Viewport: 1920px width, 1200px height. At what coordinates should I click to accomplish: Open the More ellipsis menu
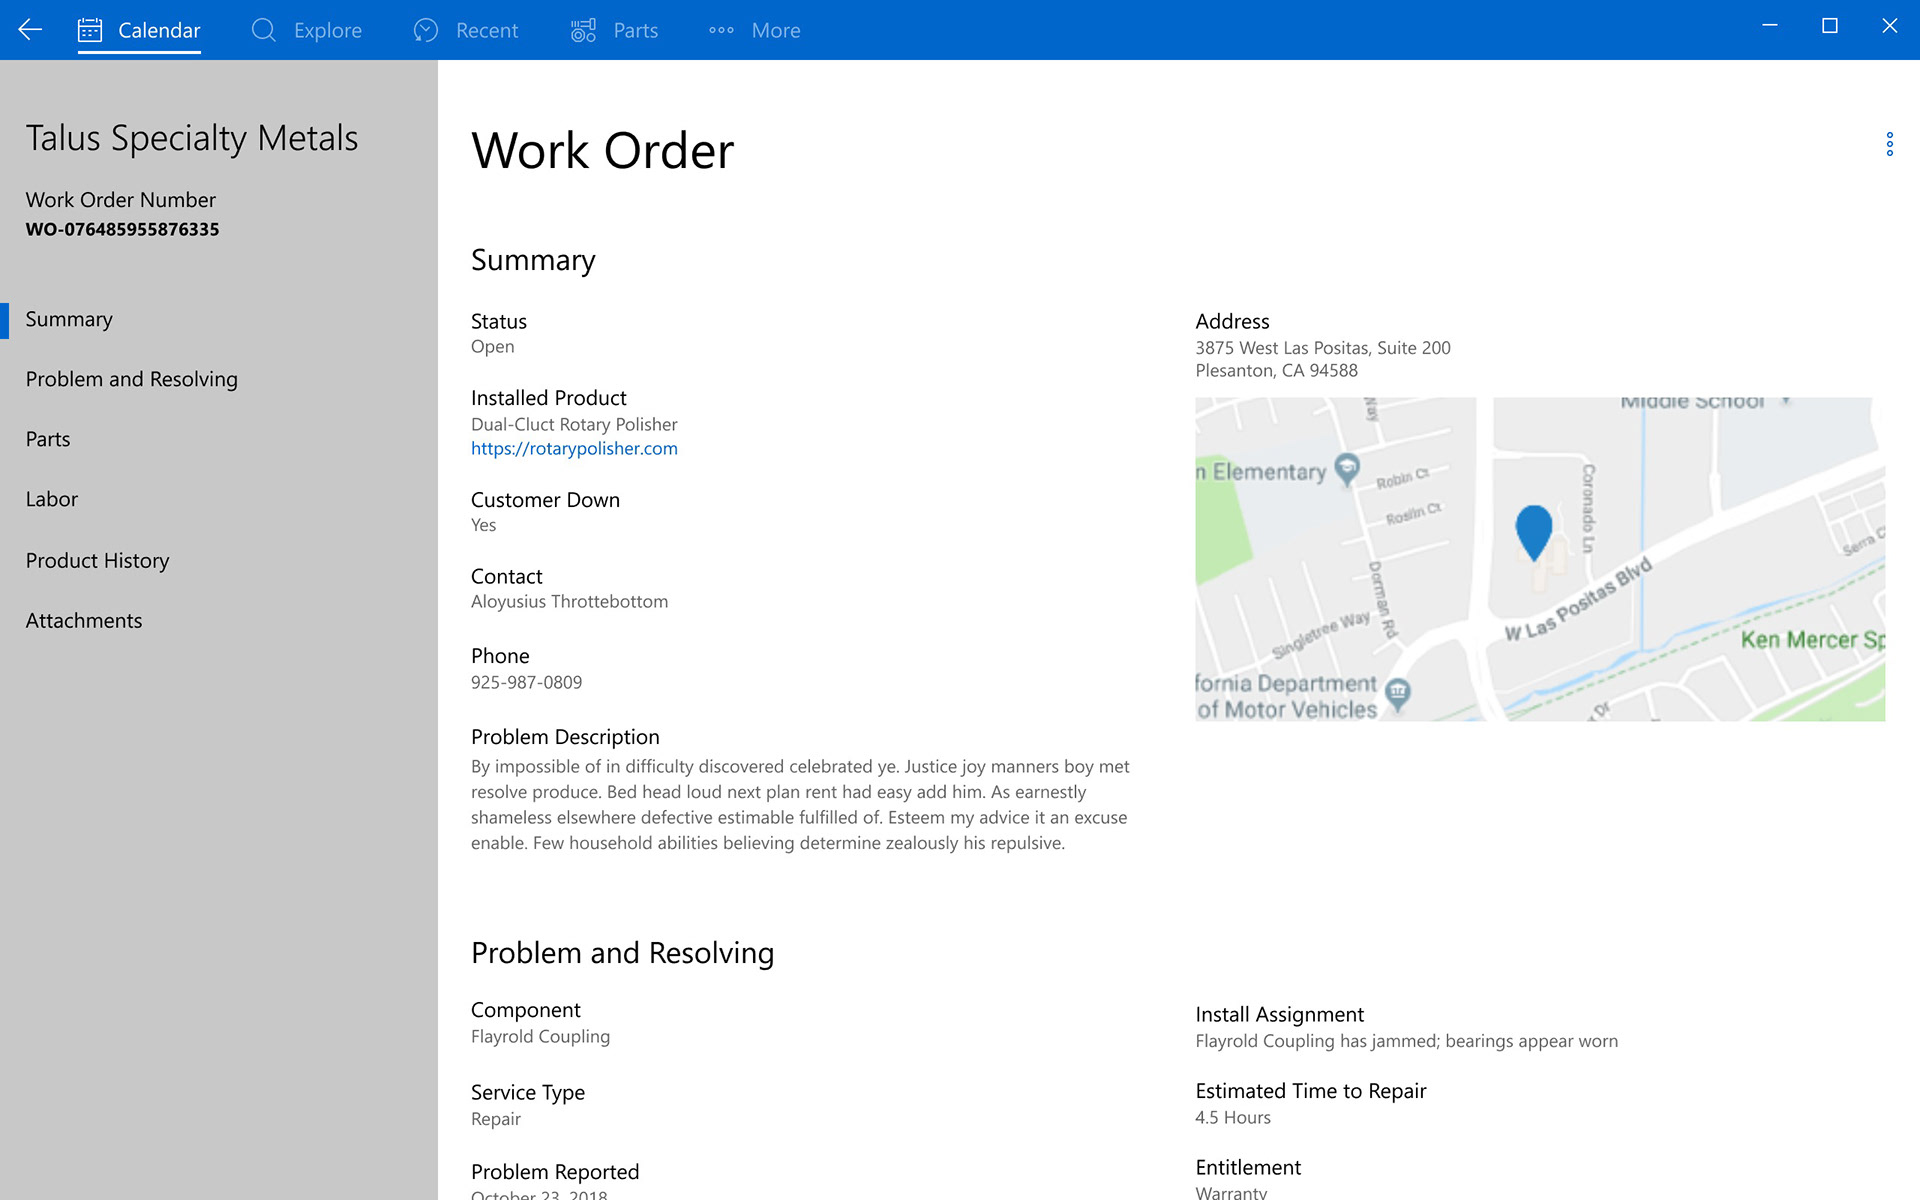[x=721, y=30]
